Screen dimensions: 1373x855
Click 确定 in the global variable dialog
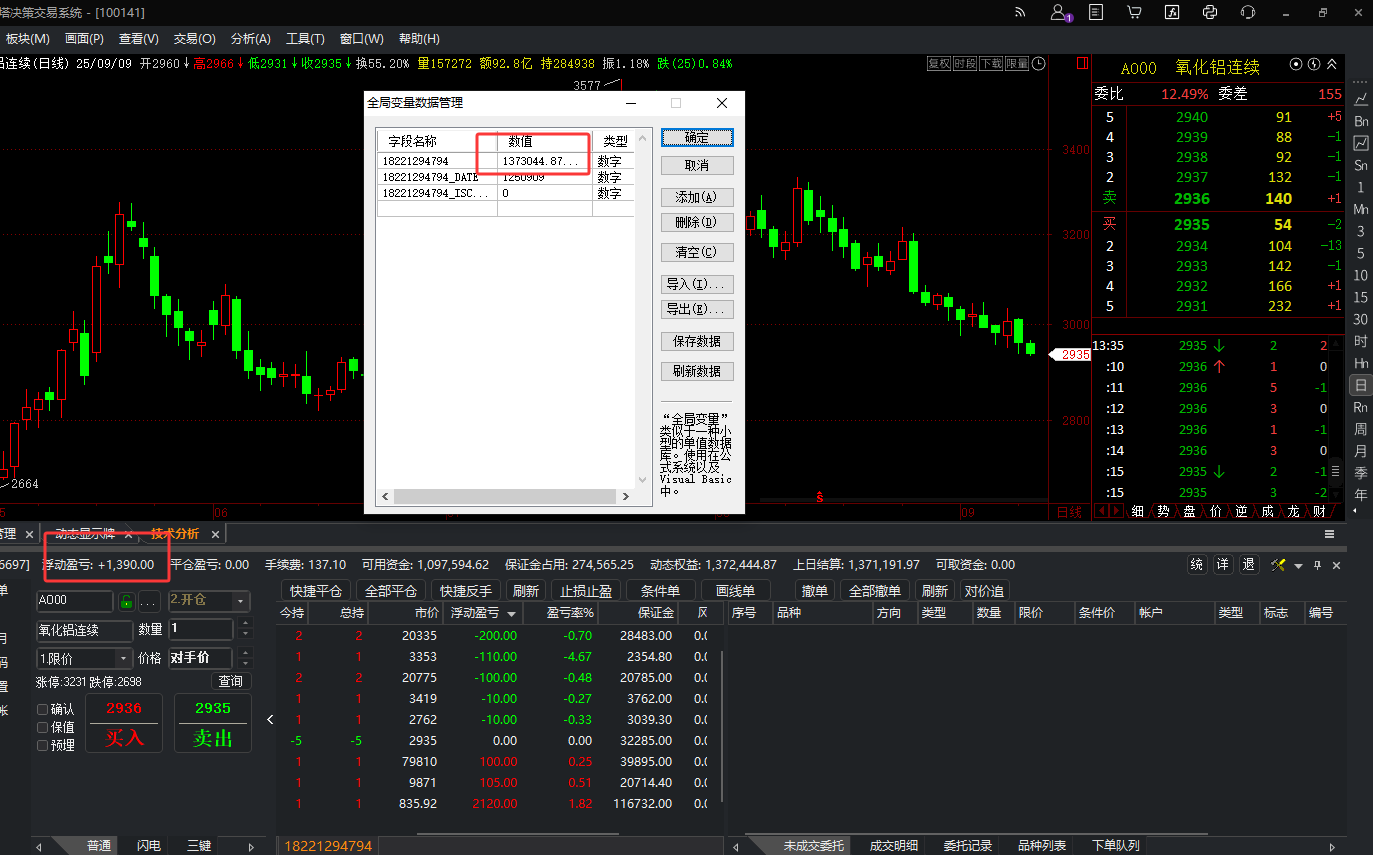click(697, 138)
